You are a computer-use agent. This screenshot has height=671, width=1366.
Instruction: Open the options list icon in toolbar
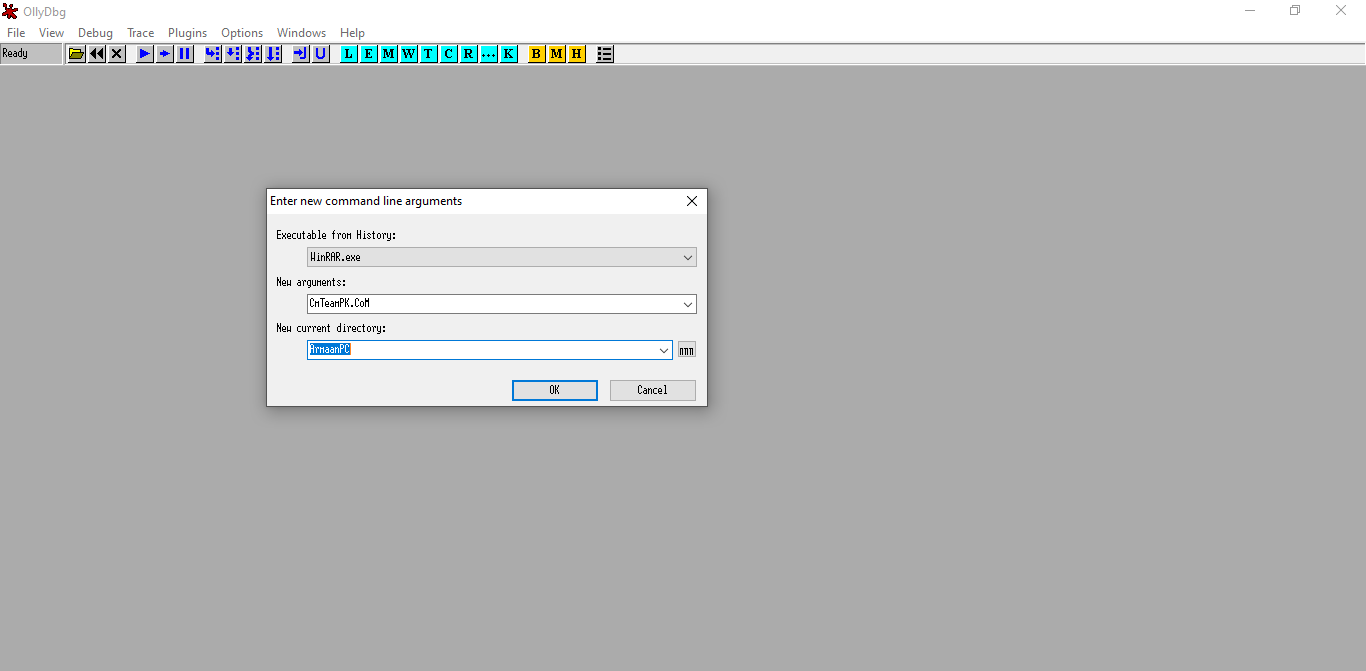[x=605, y=54]
